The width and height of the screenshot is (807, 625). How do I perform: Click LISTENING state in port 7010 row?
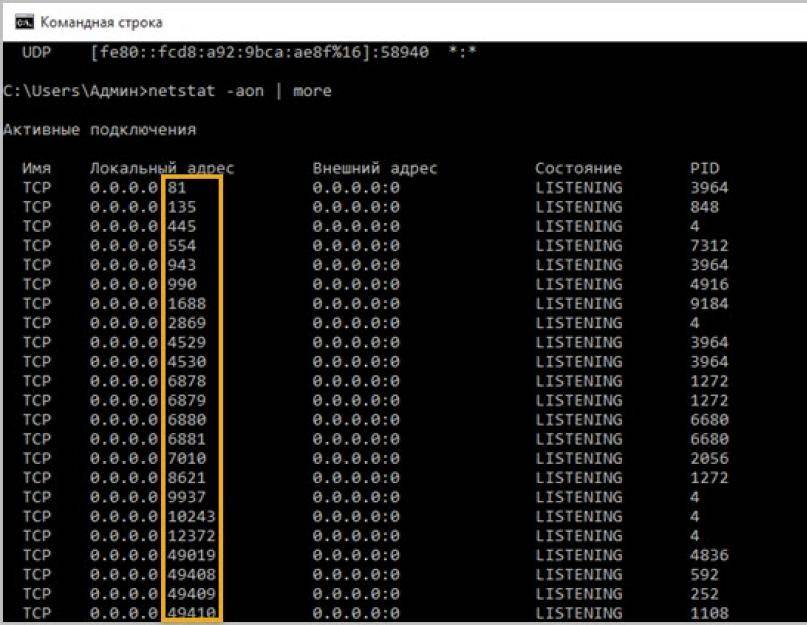(x=578, y=458)
